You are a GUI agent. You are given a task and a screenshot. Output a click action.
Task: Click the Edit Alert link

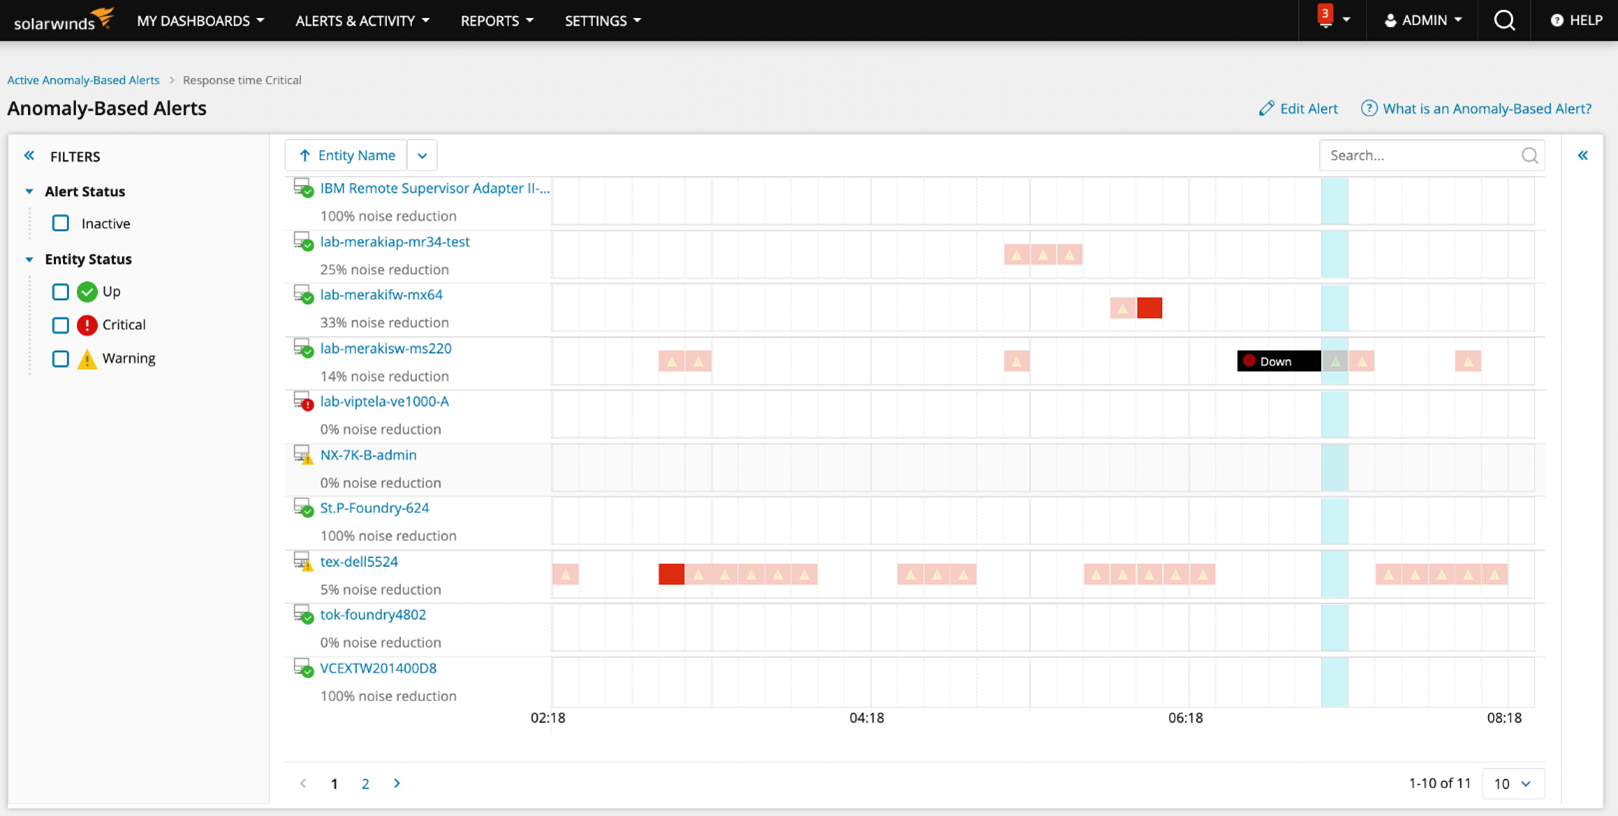coord(1298,108)
